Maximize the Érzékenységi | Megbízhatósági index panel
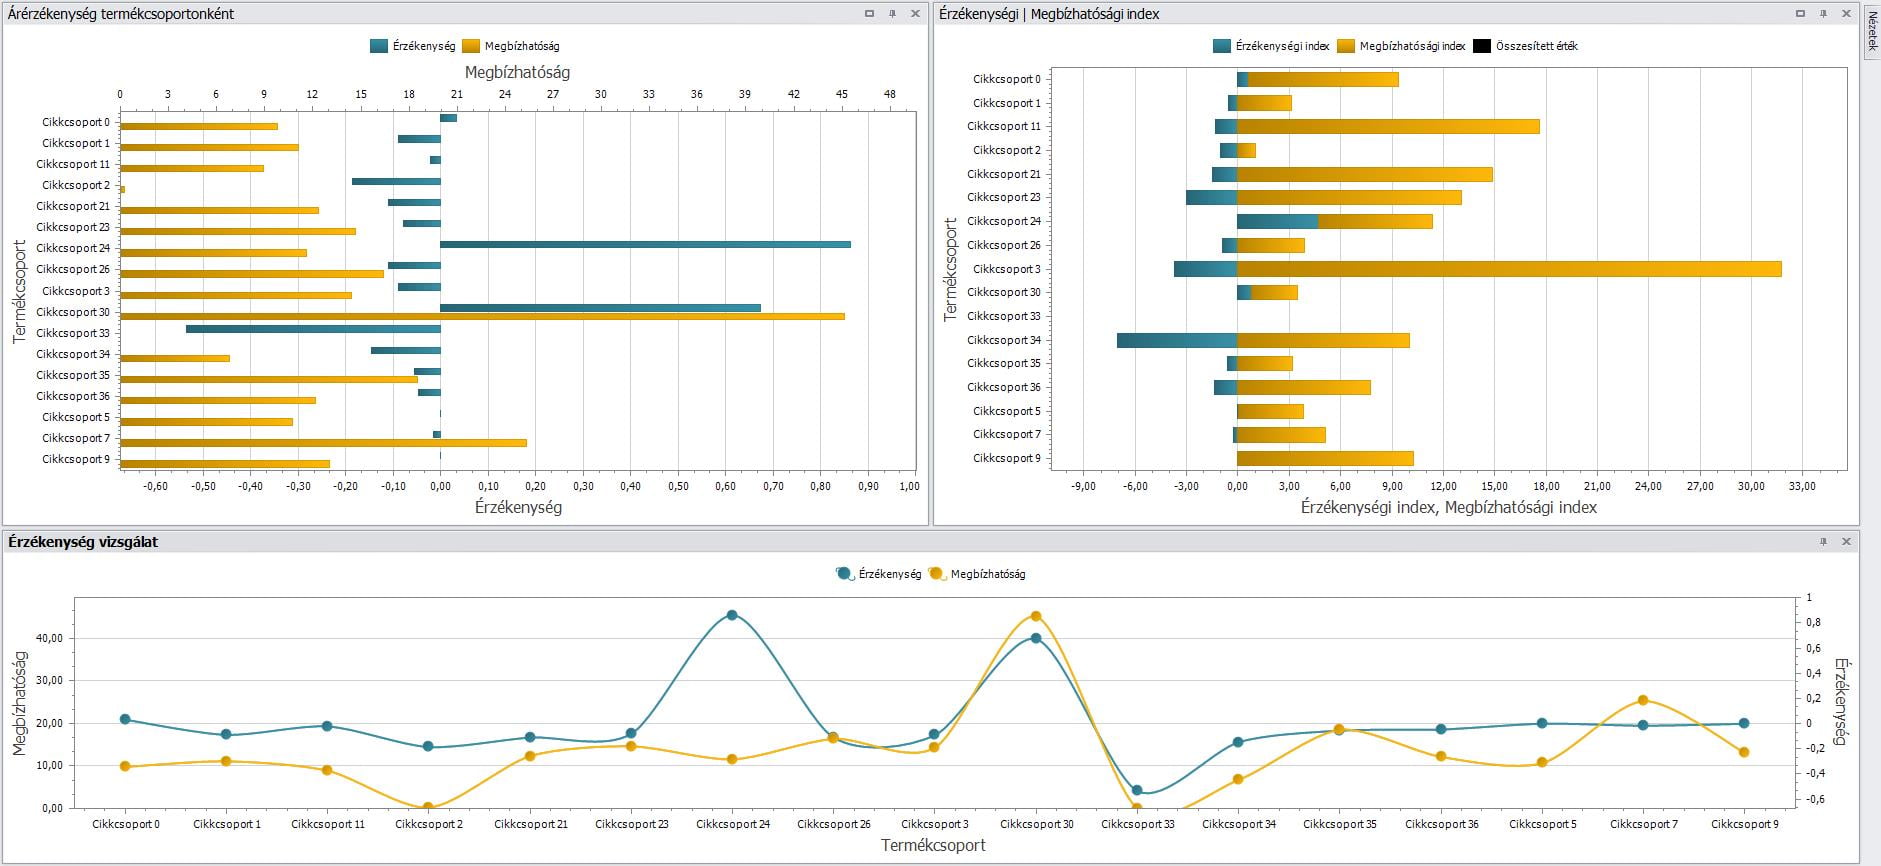This screenshot has height=866, width=1881. coord(1800,14)
